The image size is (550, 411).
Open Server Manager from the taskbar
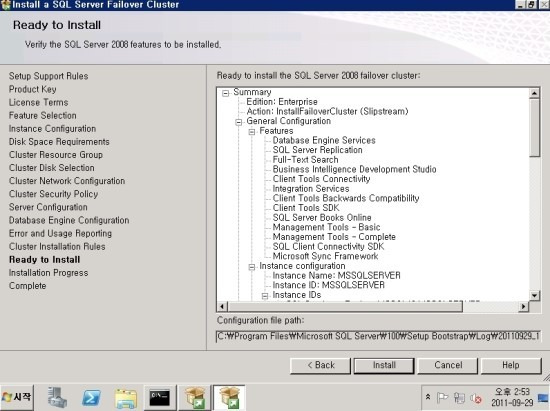(x=57, y=398)
